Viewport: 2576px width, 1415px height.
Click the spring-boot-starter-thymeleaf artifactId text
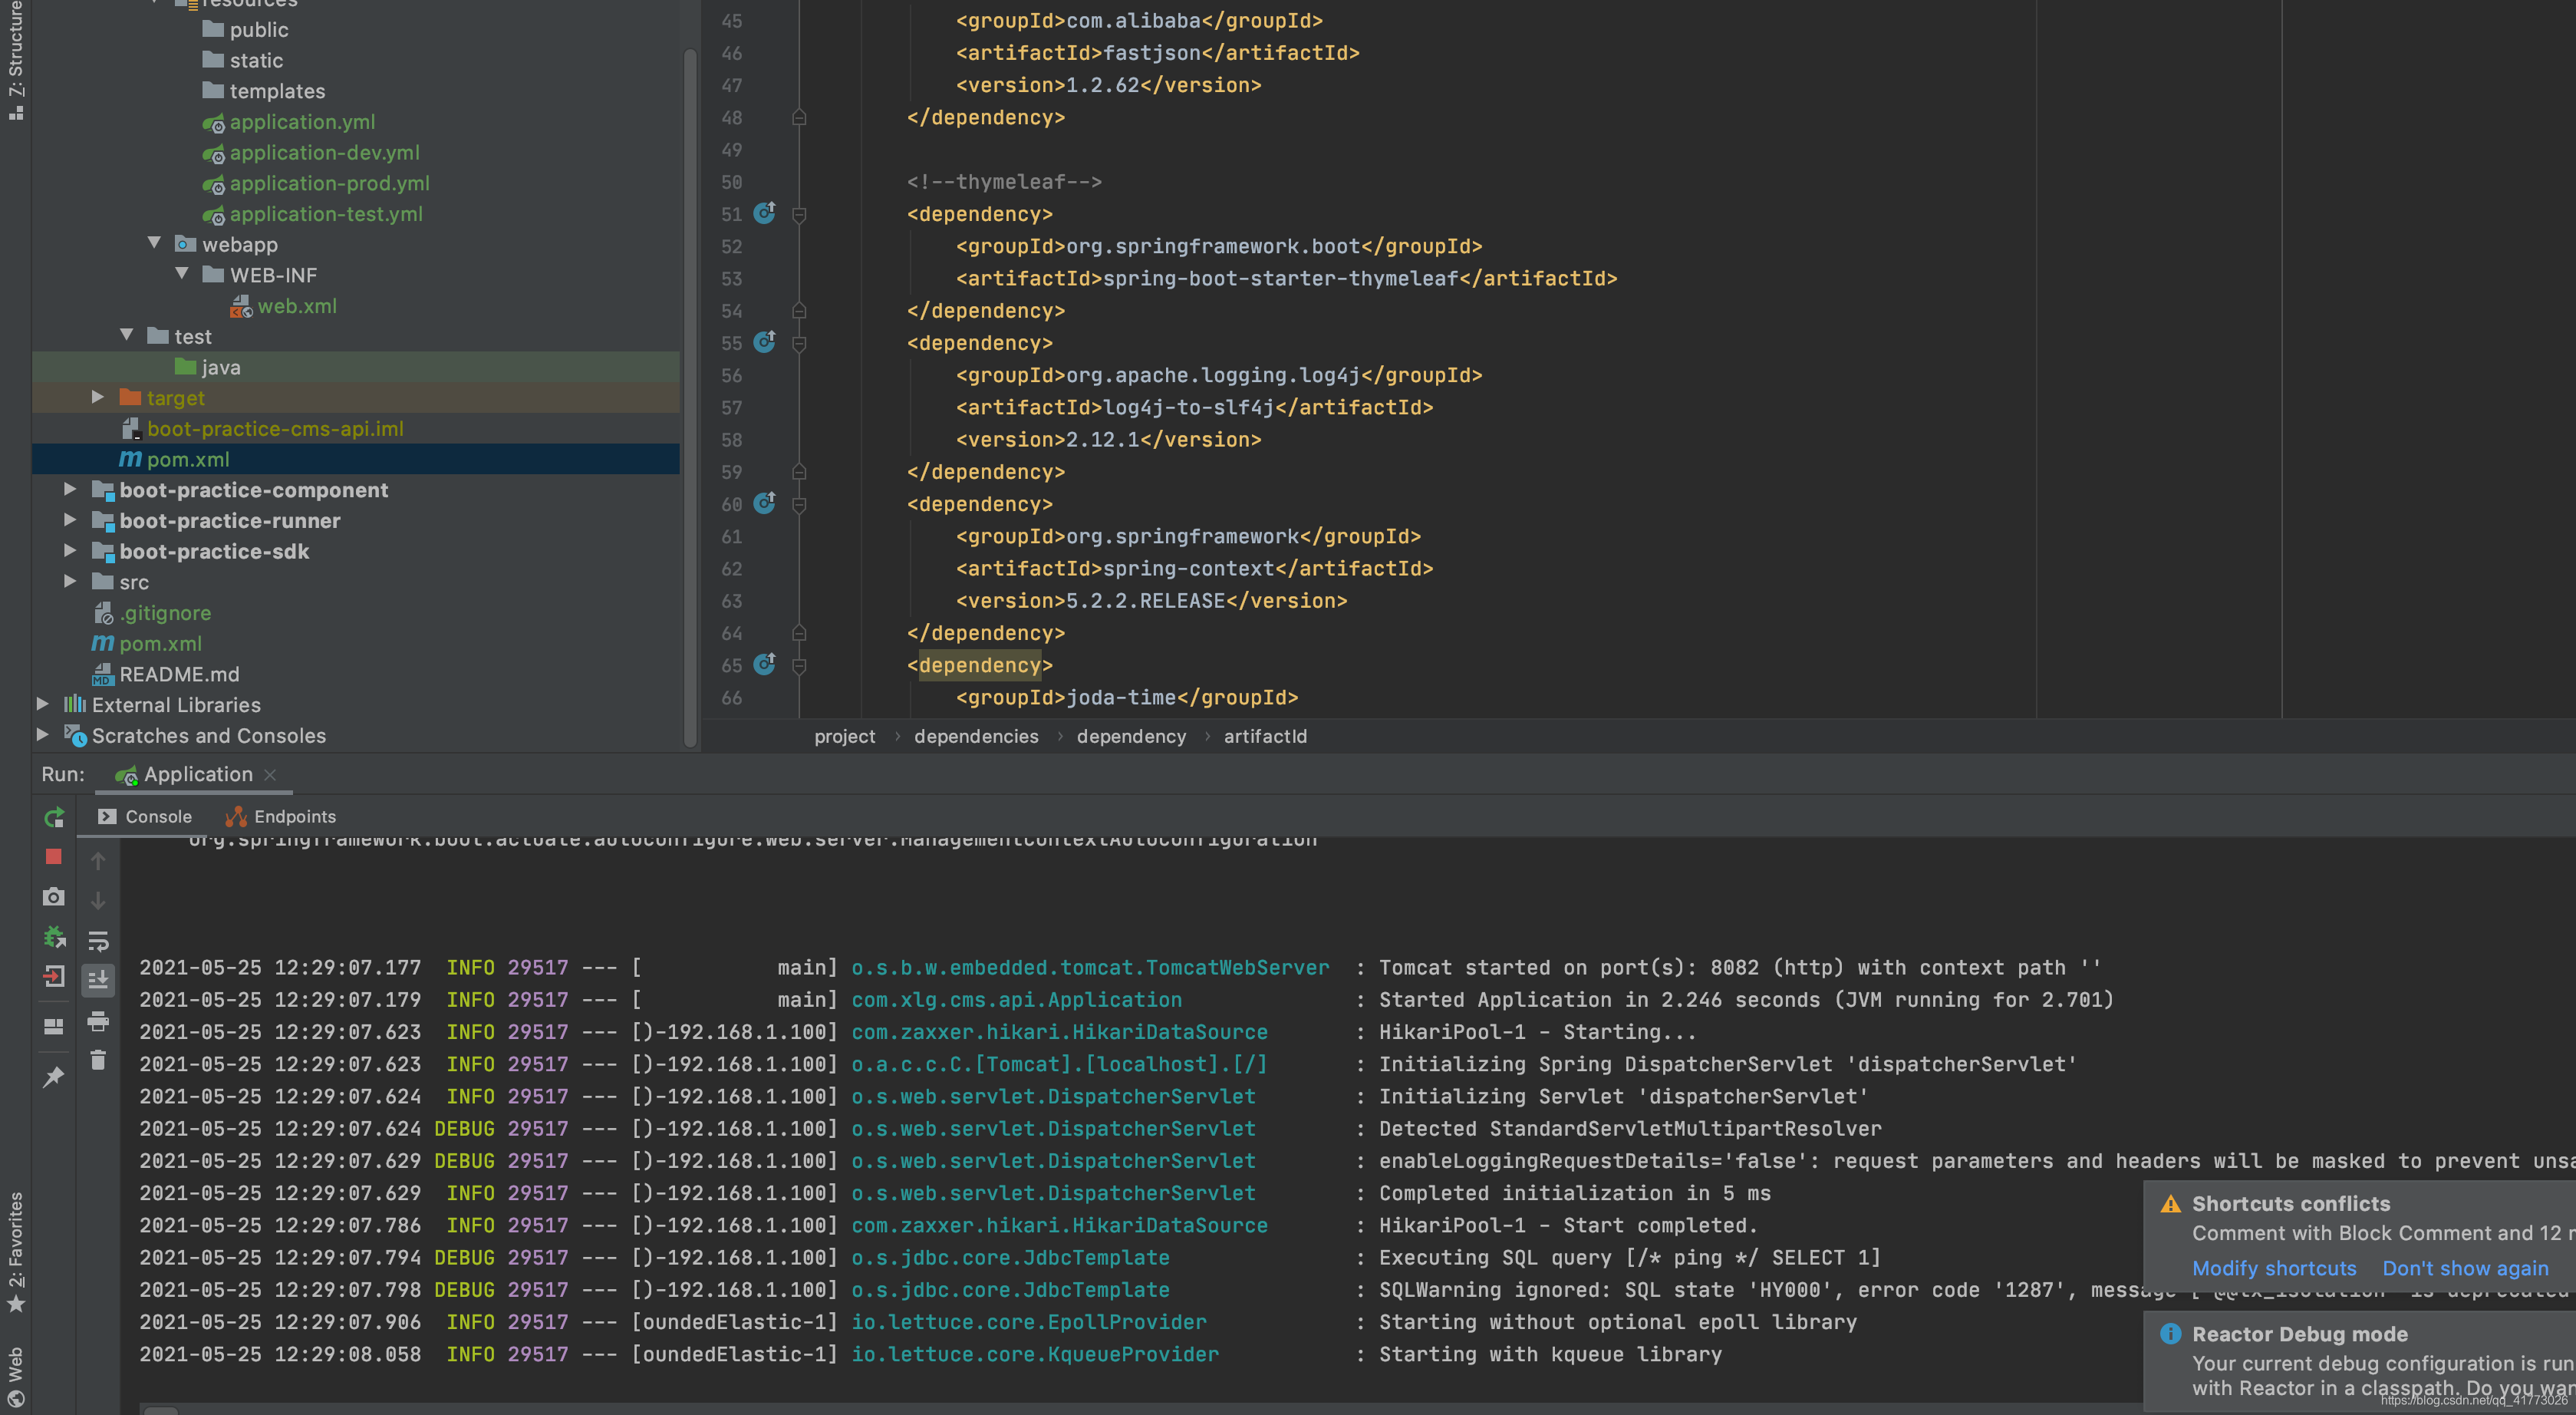[x=1280, y=278]
